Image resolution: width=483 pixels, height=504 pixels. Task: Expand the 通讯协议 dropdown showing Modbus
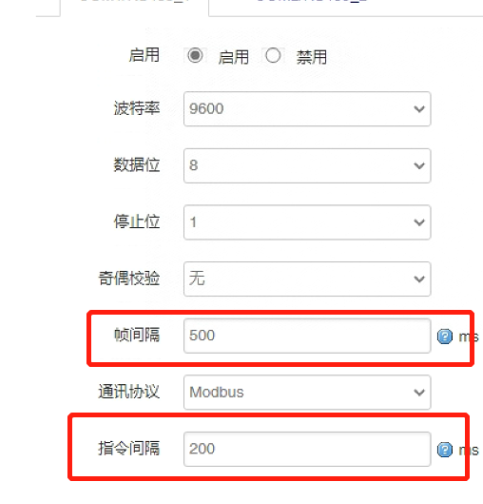click(307, 392)
